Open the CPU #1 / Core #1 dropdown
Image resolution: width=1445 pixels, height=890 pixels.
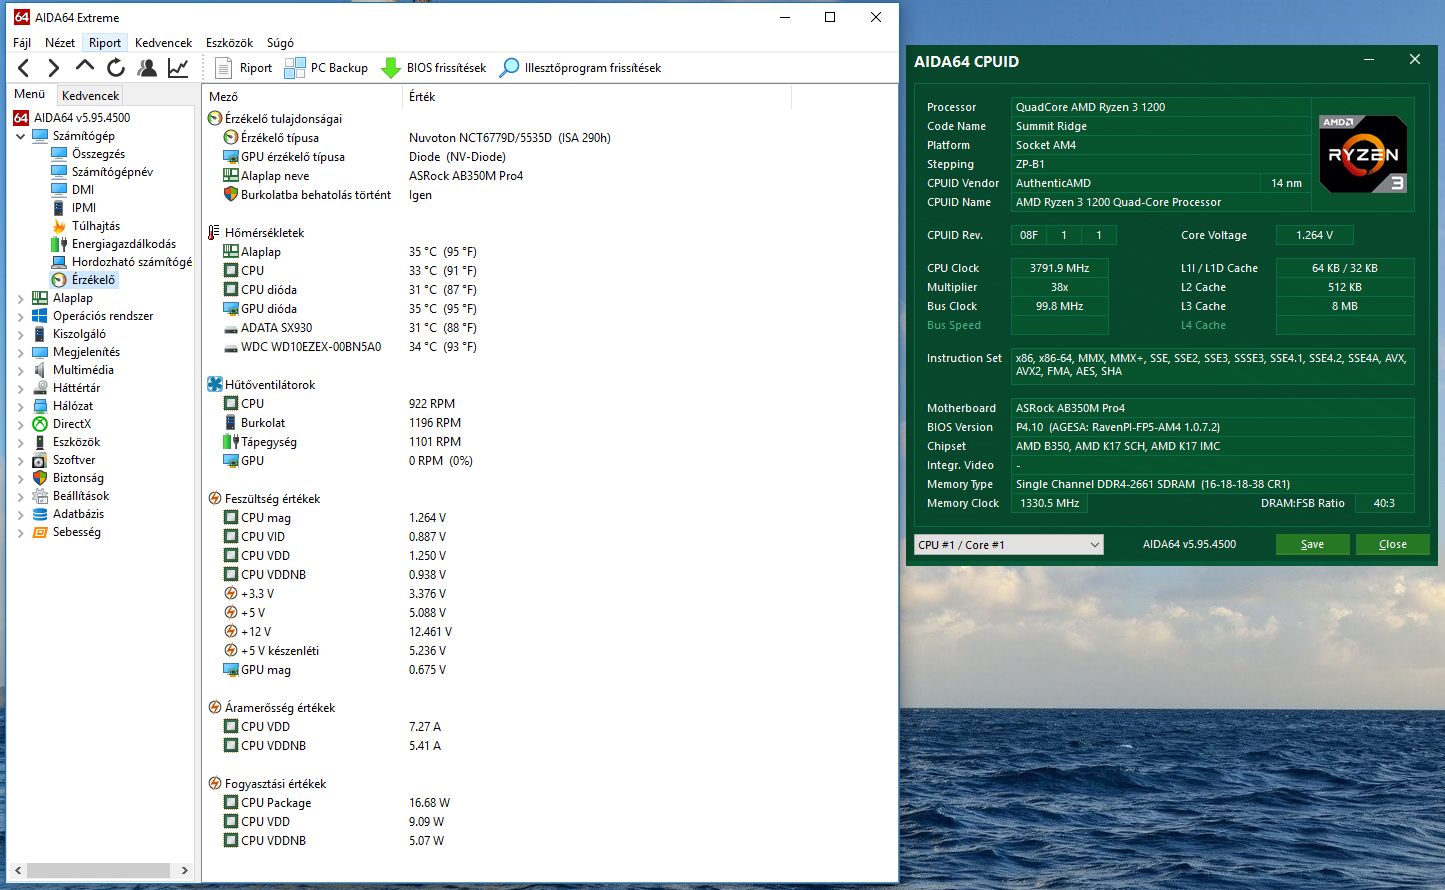pyautogui.click(x=1009, y=545)
